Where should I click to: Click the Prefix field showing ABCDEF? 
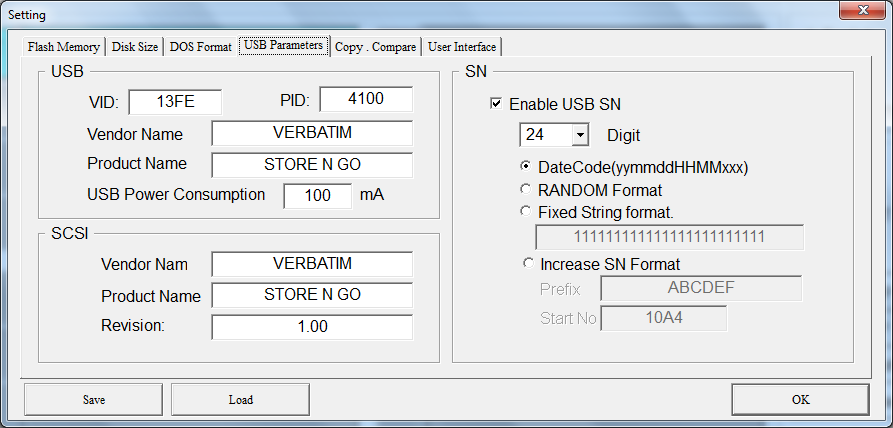tap(701, 289)
